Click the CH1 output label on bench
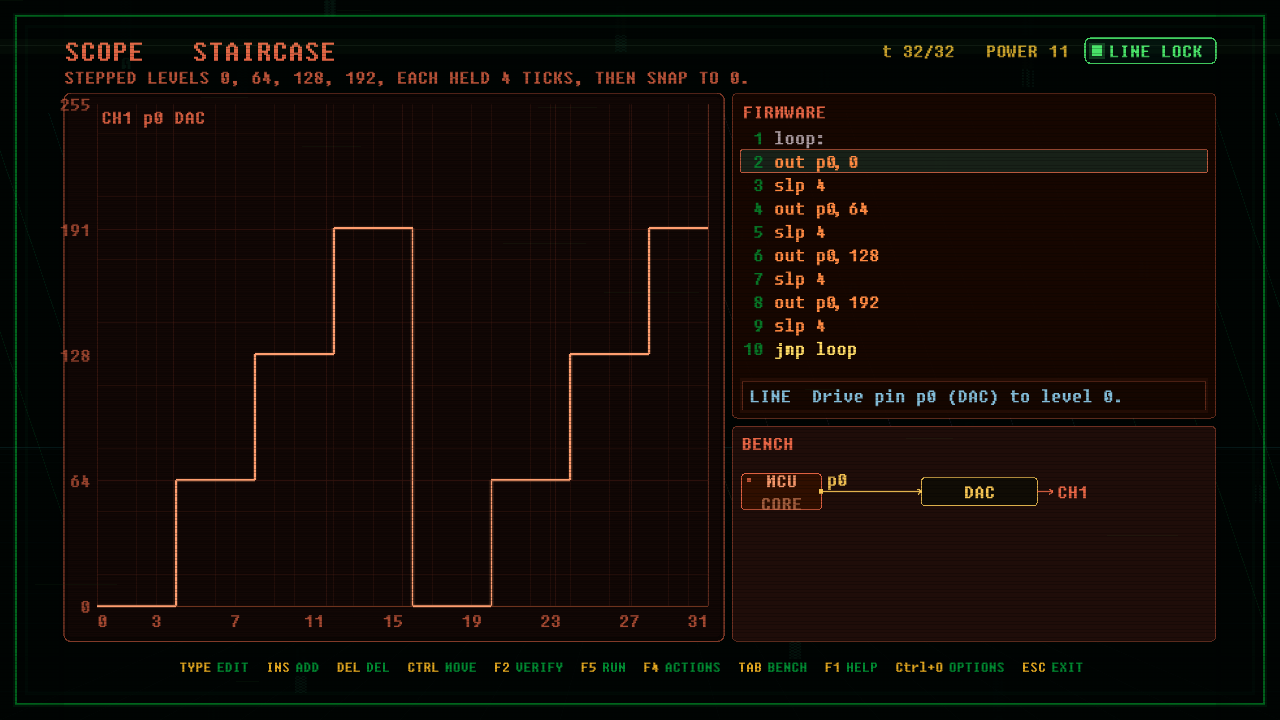 point(1072,492)
